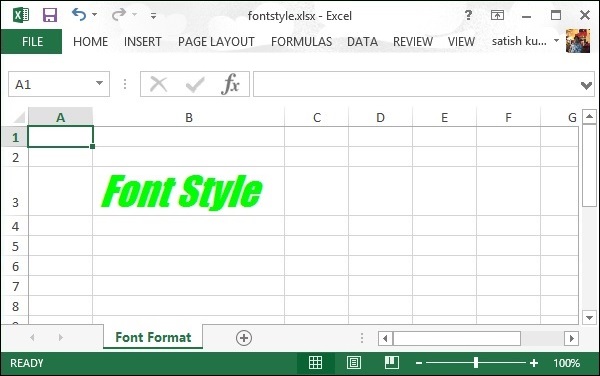600x376 pixels.
Task: Switch to the INSERT ribbon tab
Action: point(143,41)
